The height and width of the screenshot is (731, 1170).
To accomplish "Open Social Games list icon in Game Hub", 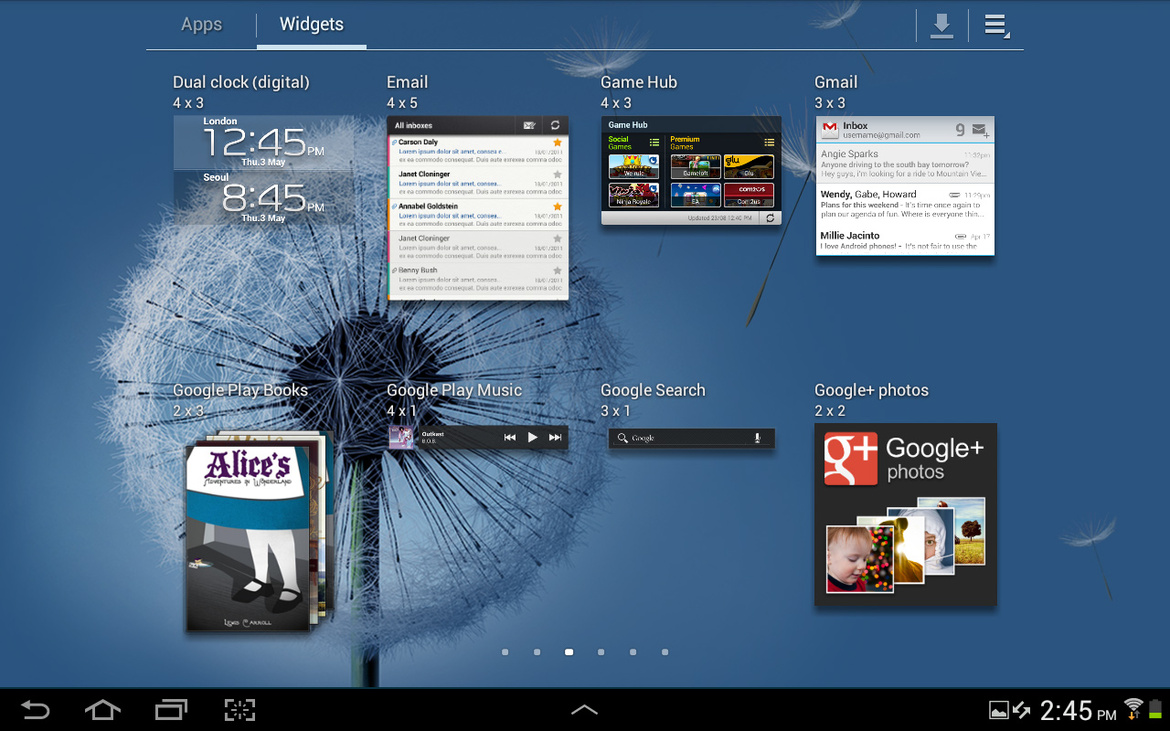I will tap(654, 142).
